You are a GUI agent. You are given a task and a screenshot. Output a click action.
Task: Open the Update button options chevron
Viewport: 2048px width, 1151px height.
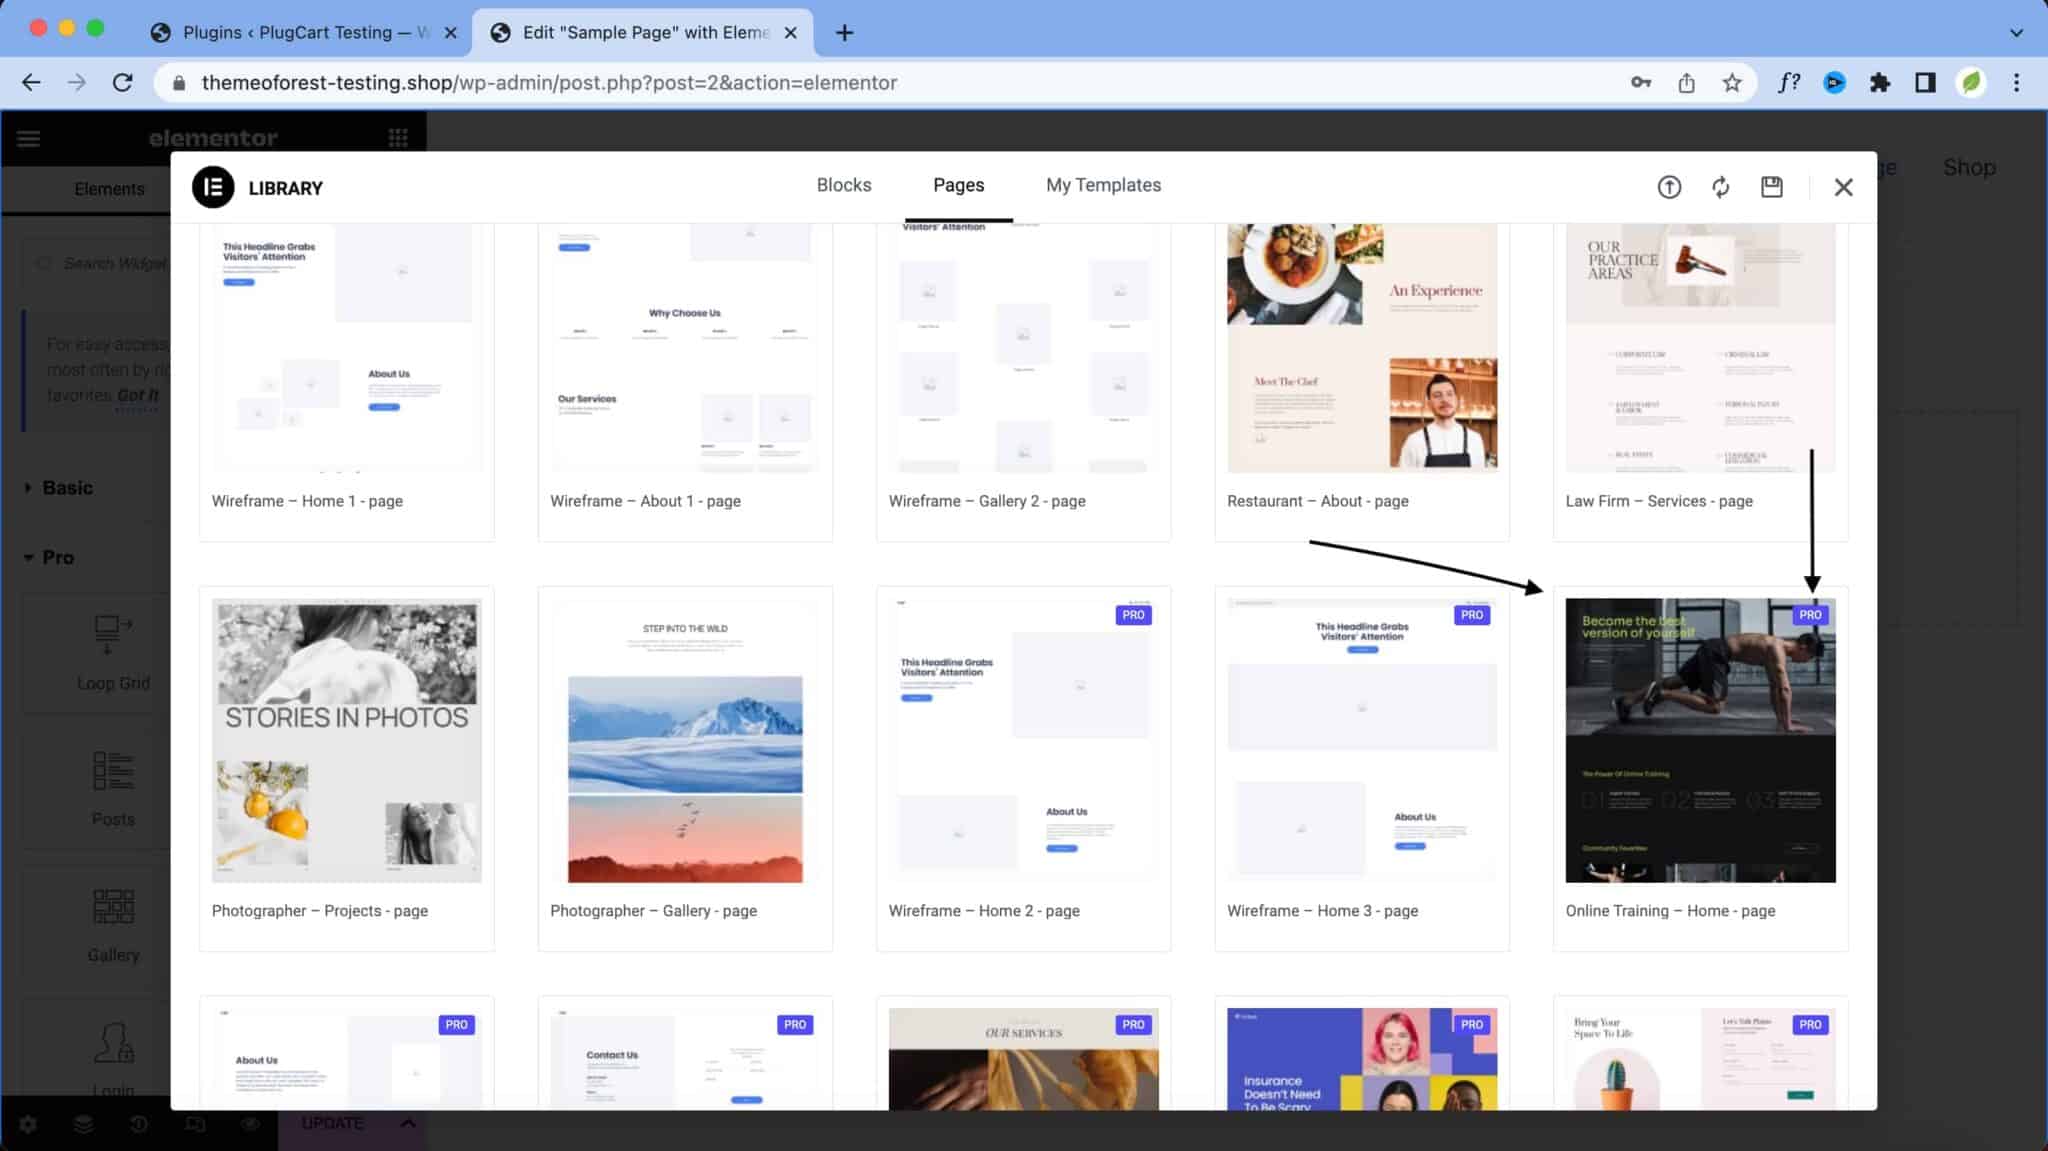pos(408,1123)
